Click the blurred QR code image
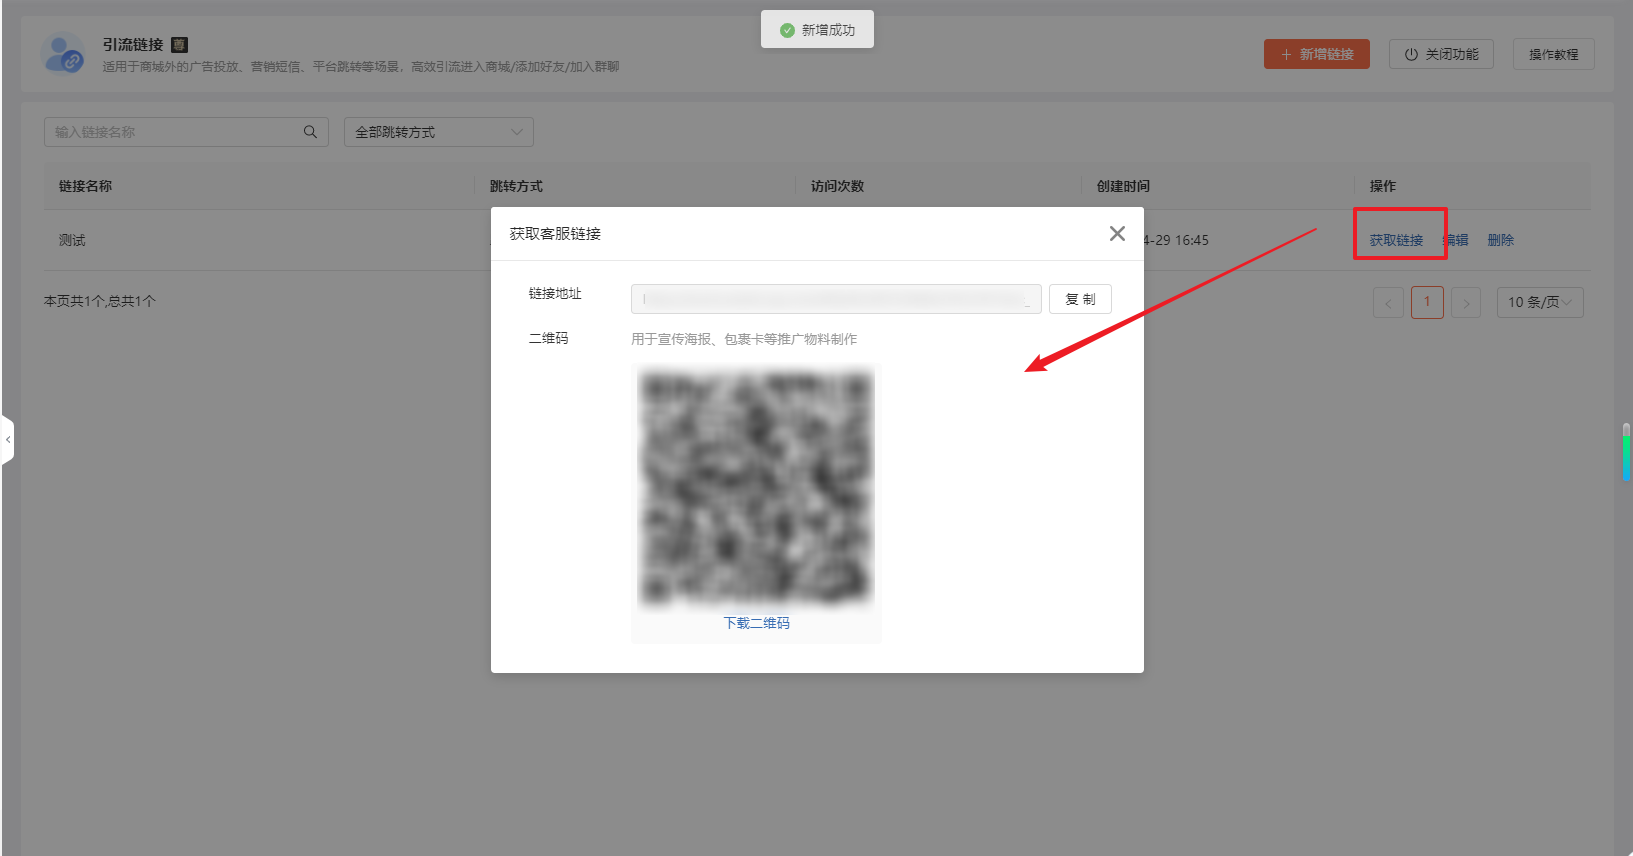This screenshot has height=856, width=1633. (x=756, y=488)
